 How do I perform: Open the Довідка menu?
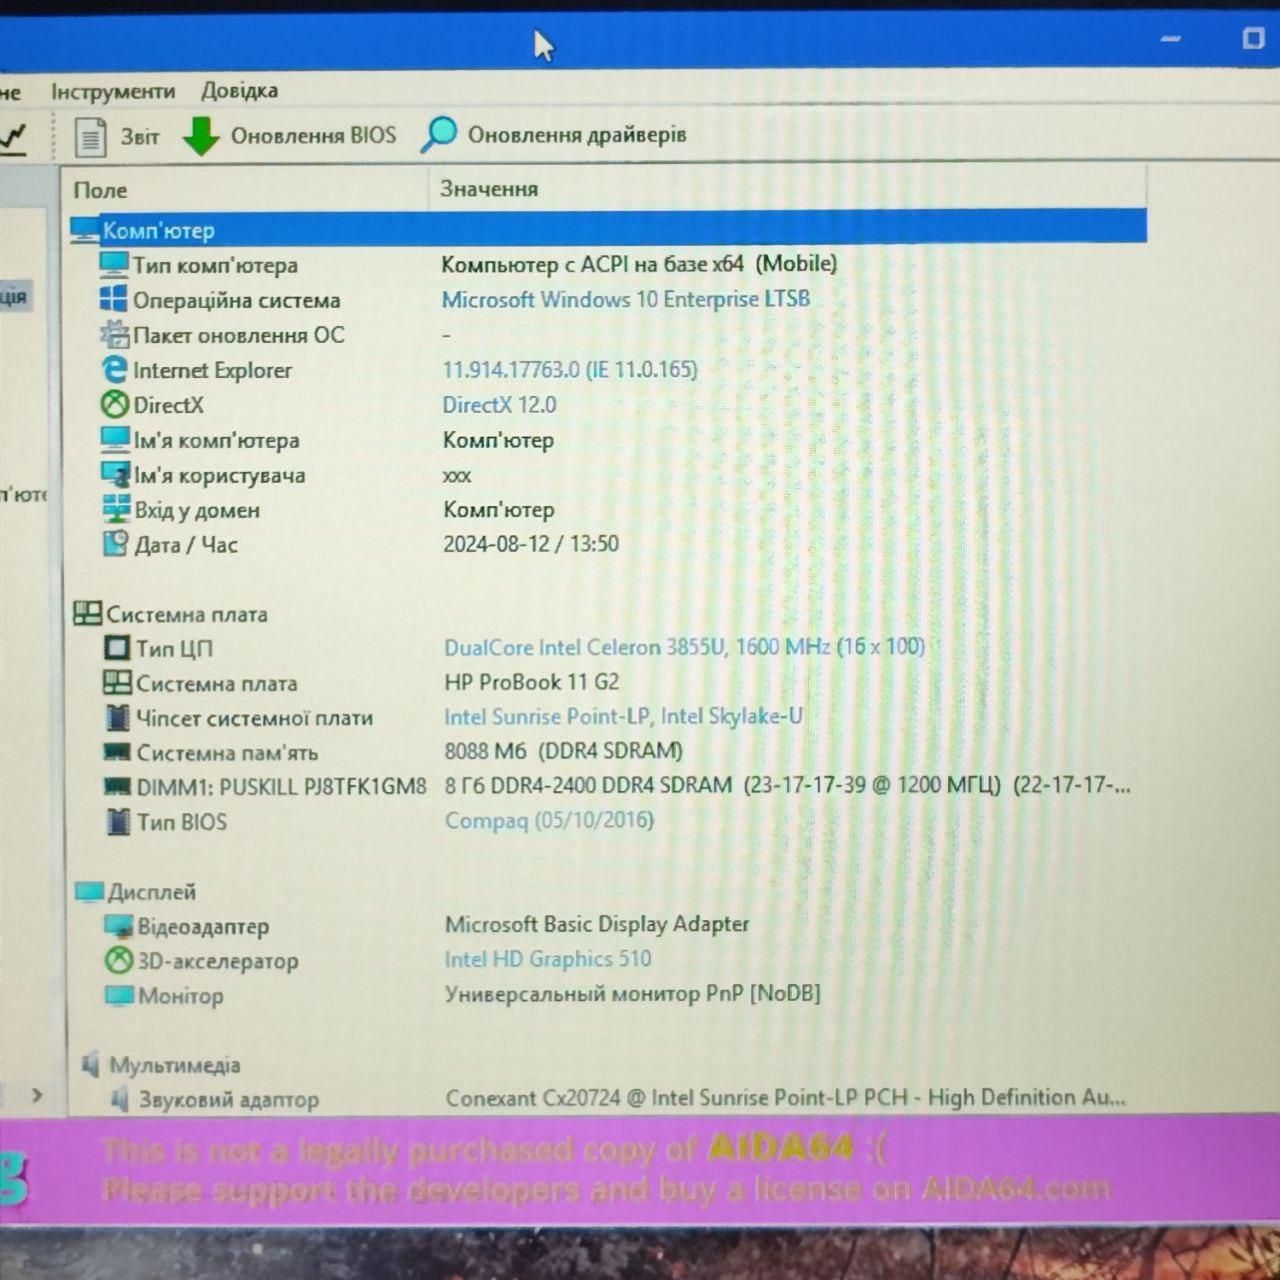pyautogui.click(x=240, y=91)
